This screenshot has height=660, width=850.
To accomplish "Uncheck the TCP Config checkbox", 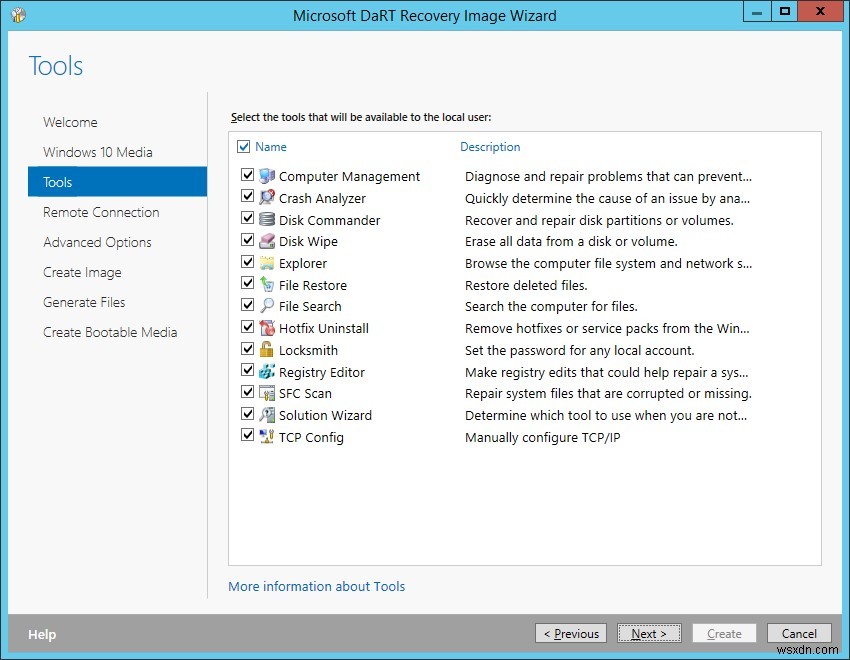I will [247, 435].
